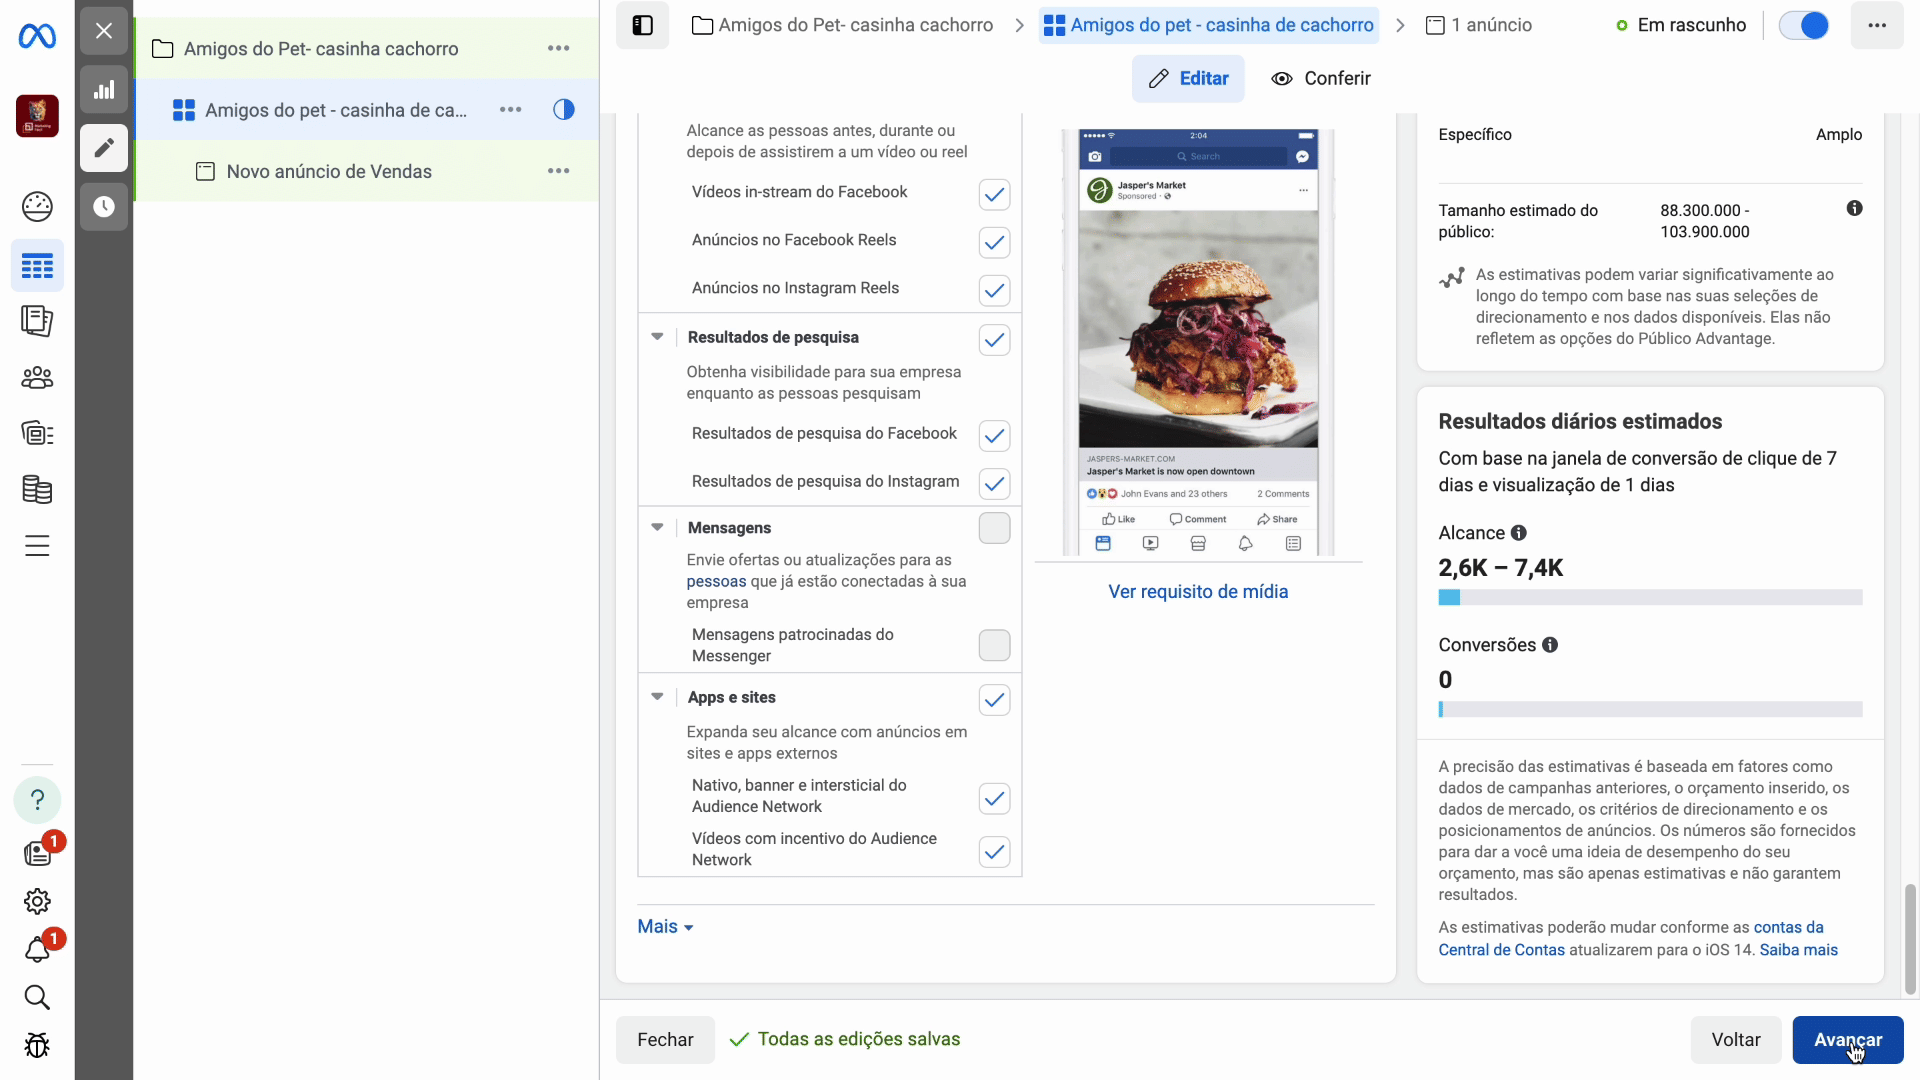Expand the Mais dropdown
1920x1080 pixels.
[x=665, y=927]
